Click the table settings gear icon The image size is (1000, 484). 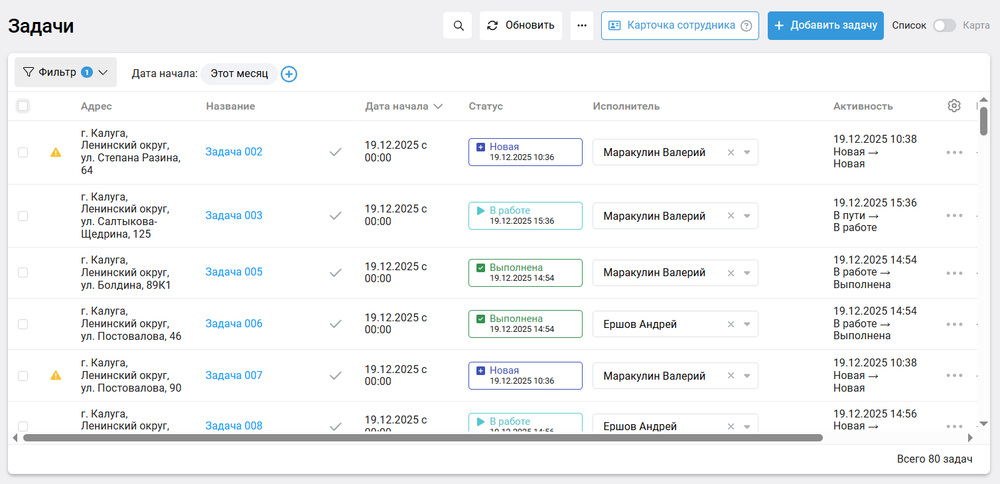coord(954,106)
